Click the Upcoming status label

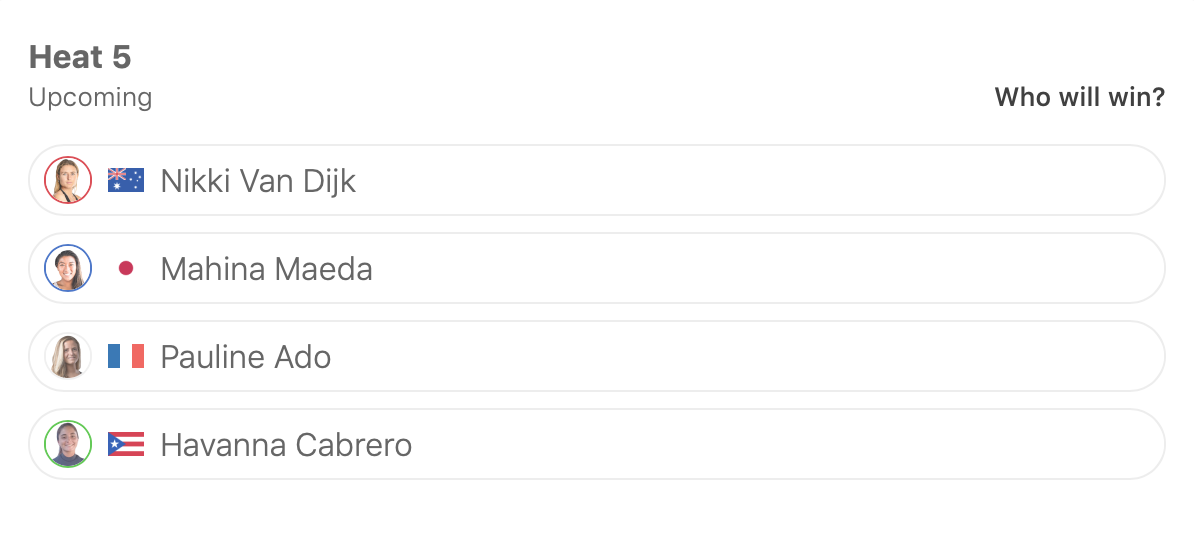(90, 98)
